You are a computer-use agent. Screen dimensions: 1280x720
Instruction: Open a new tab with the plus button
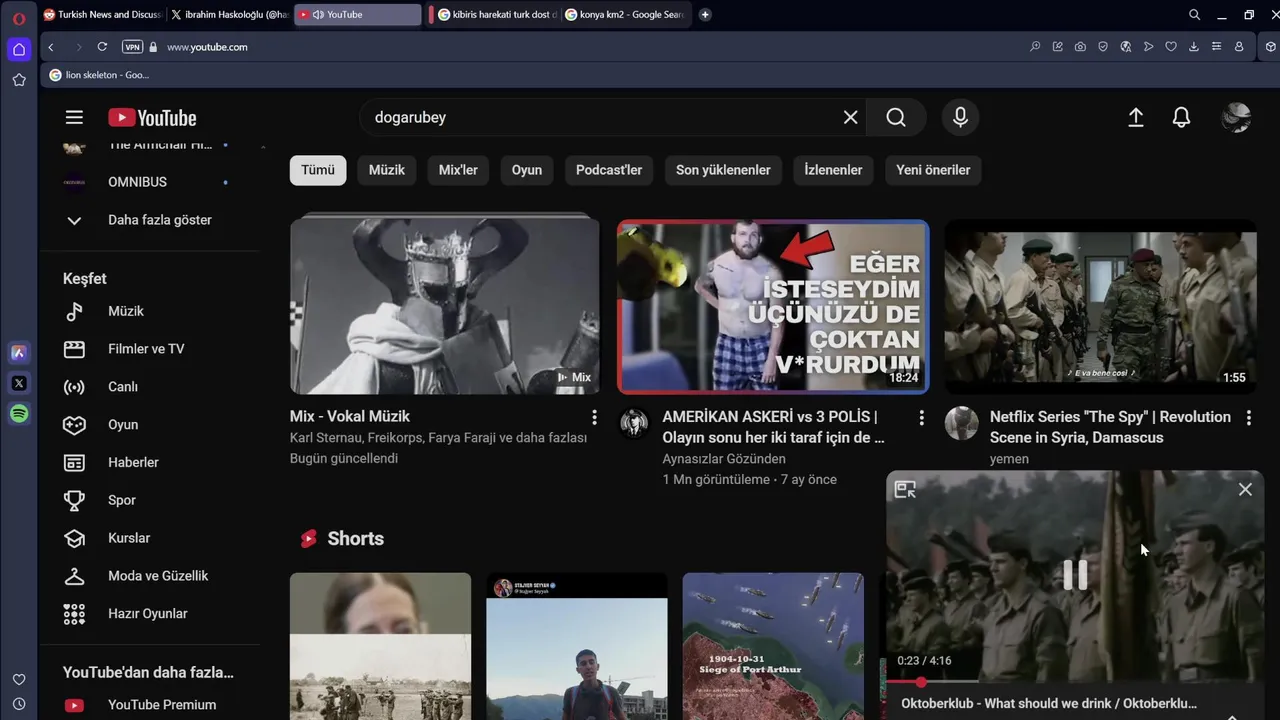click(705, 15)
